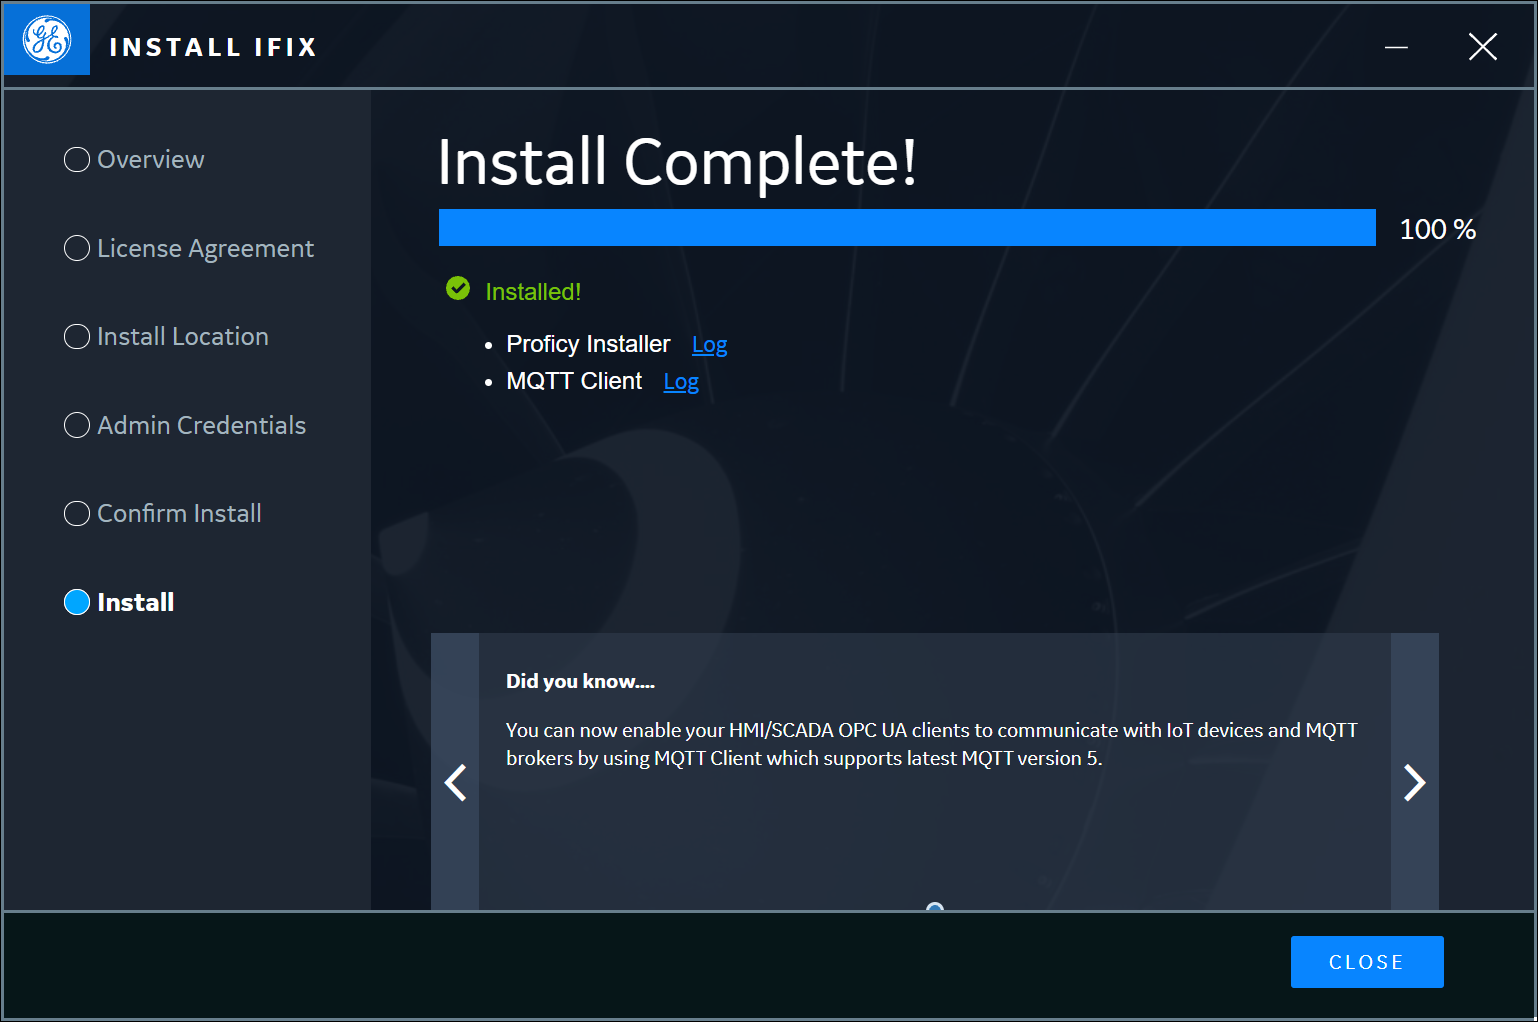Open the Proficy Installer Log link

pyautogui.click(x=710, y=345)
